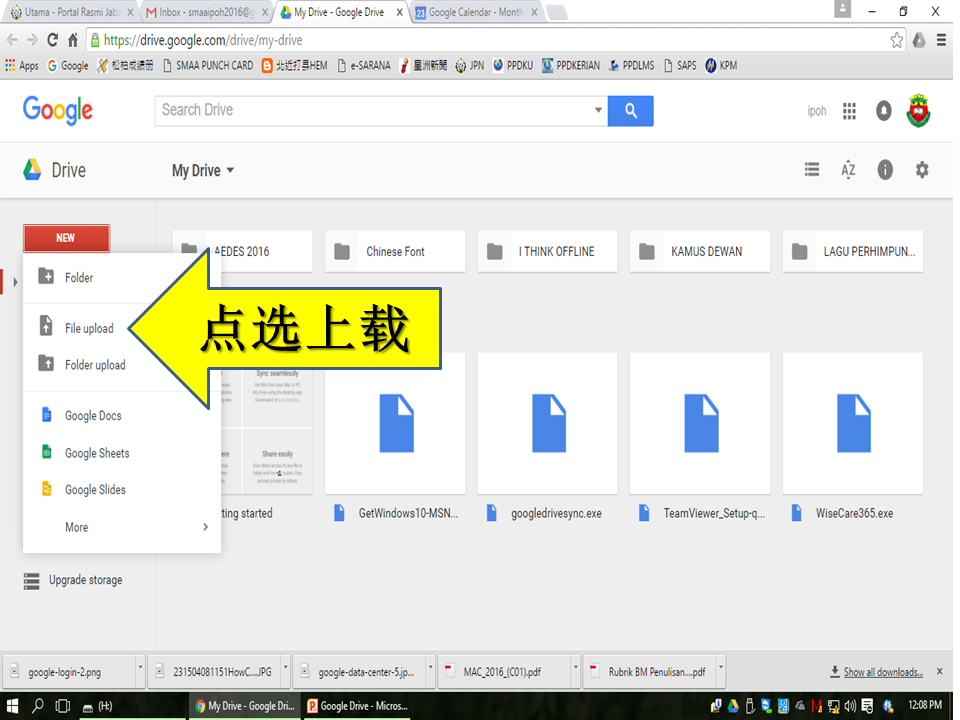The height and width of the screenshot is (720, 960).
Task: Open Windows taskbar search icon
Action: [x=37, y=706]
